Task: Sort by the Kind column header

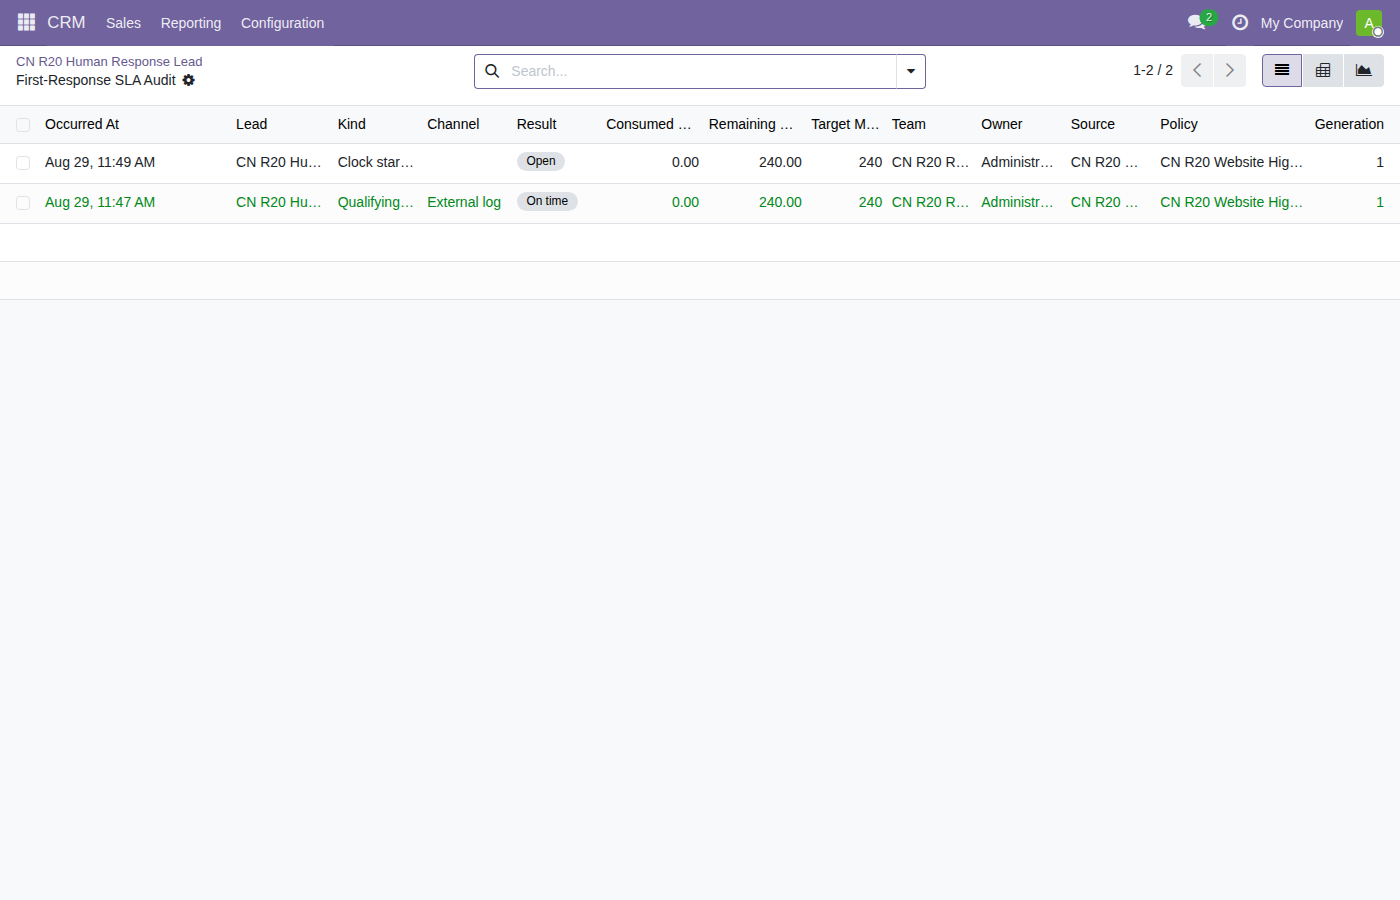Action: [352, 124]
